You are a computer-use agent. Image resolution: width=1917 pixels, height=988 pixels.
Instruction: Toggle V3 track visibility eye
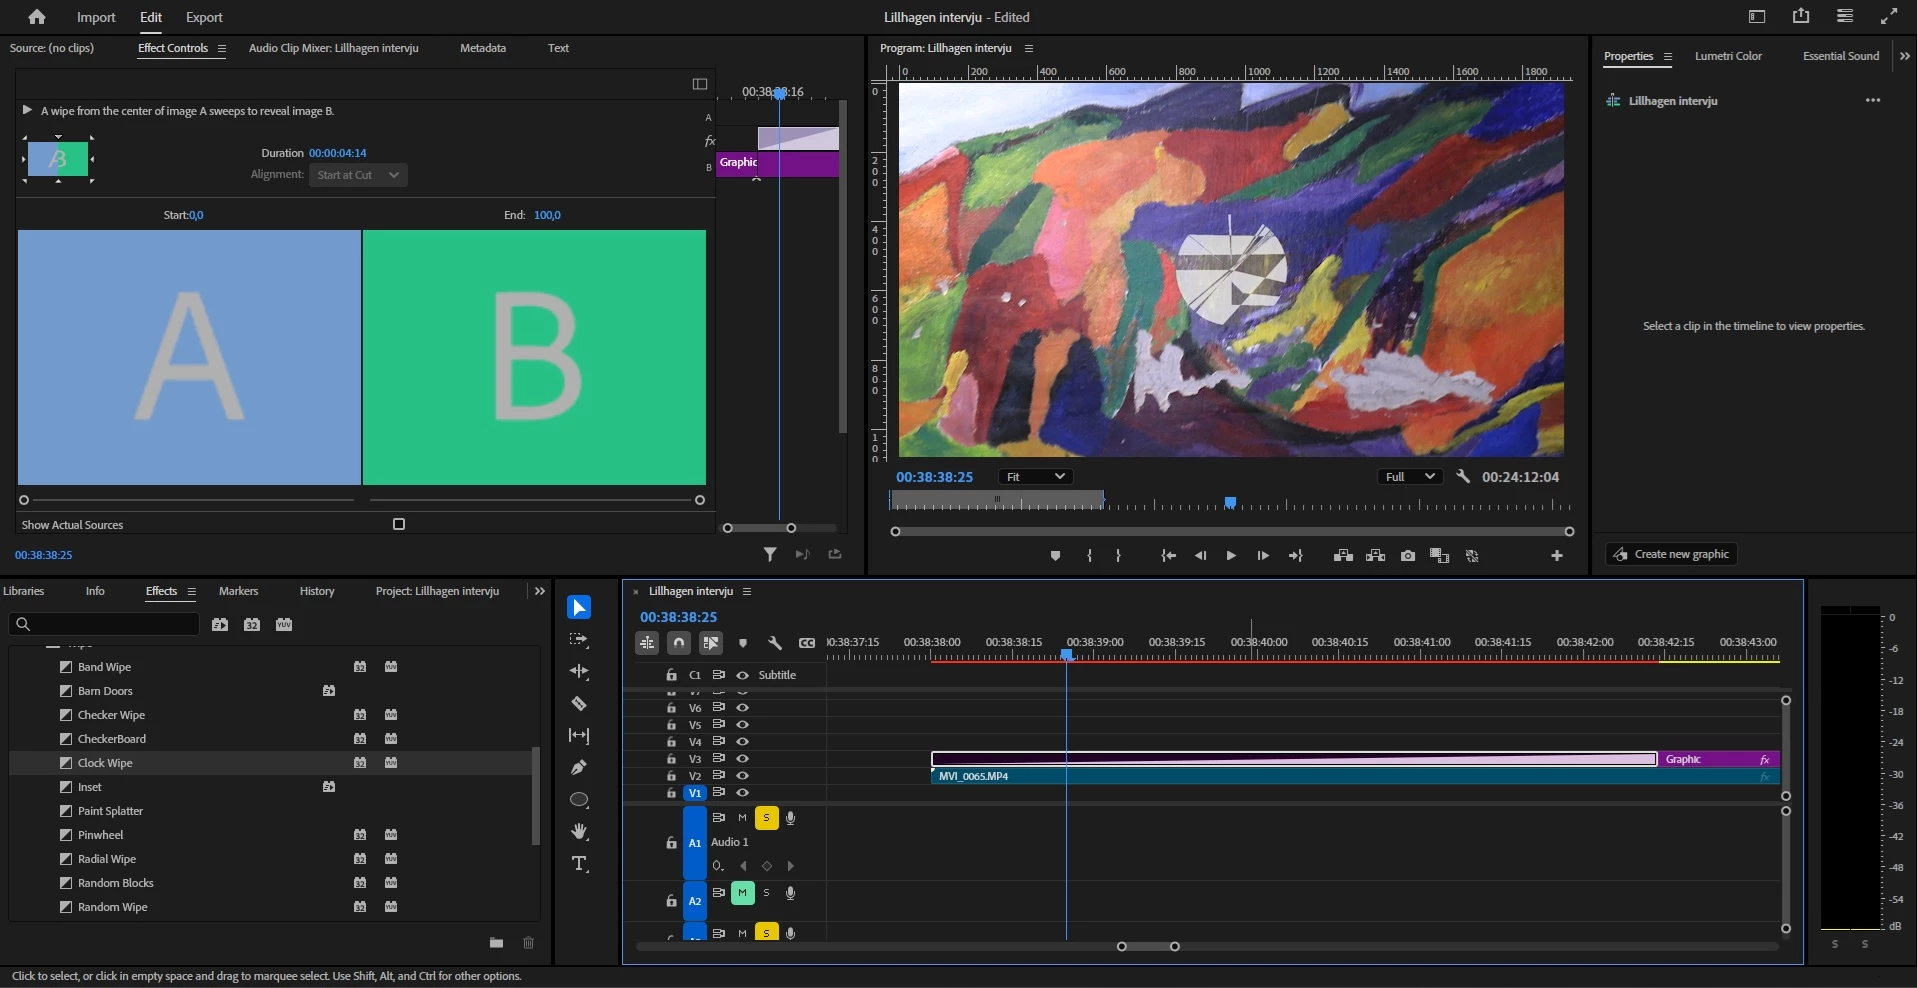tap(742, 759)
